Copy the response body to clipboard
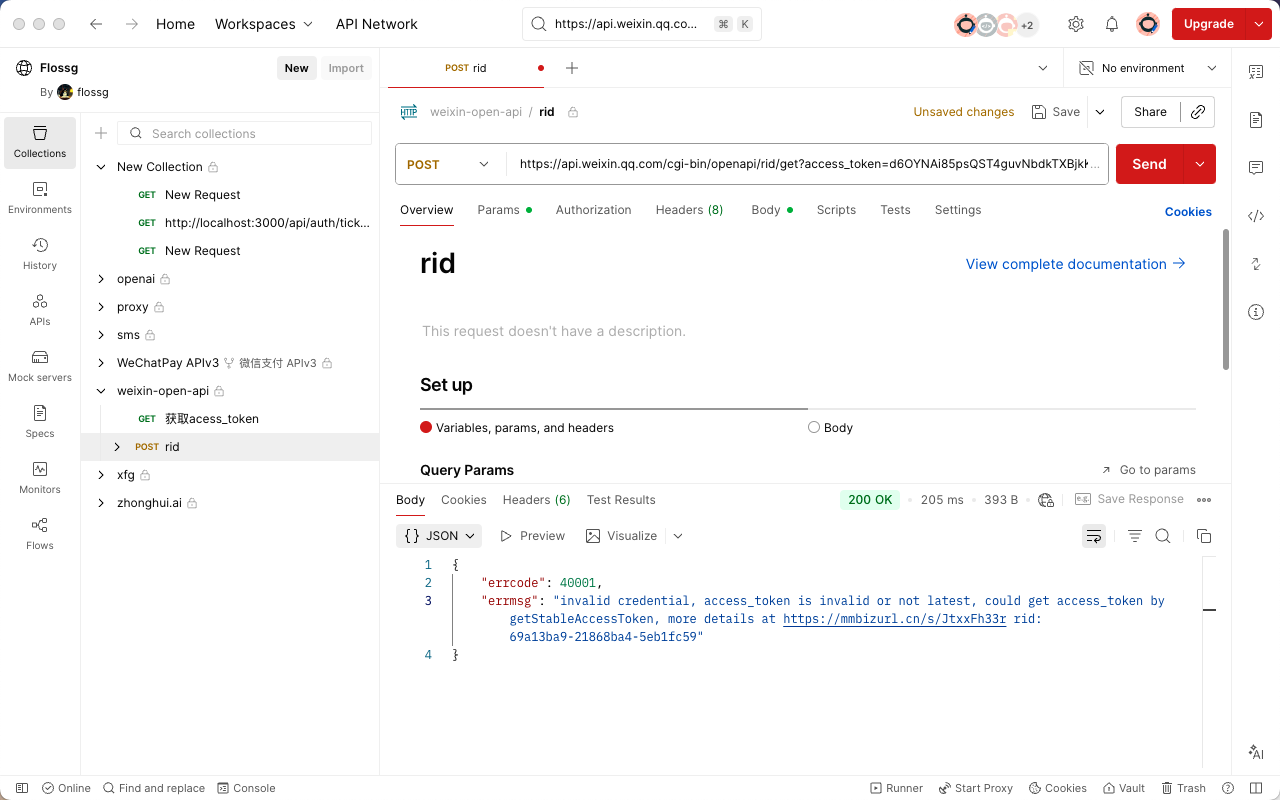 pos(1204,536)
